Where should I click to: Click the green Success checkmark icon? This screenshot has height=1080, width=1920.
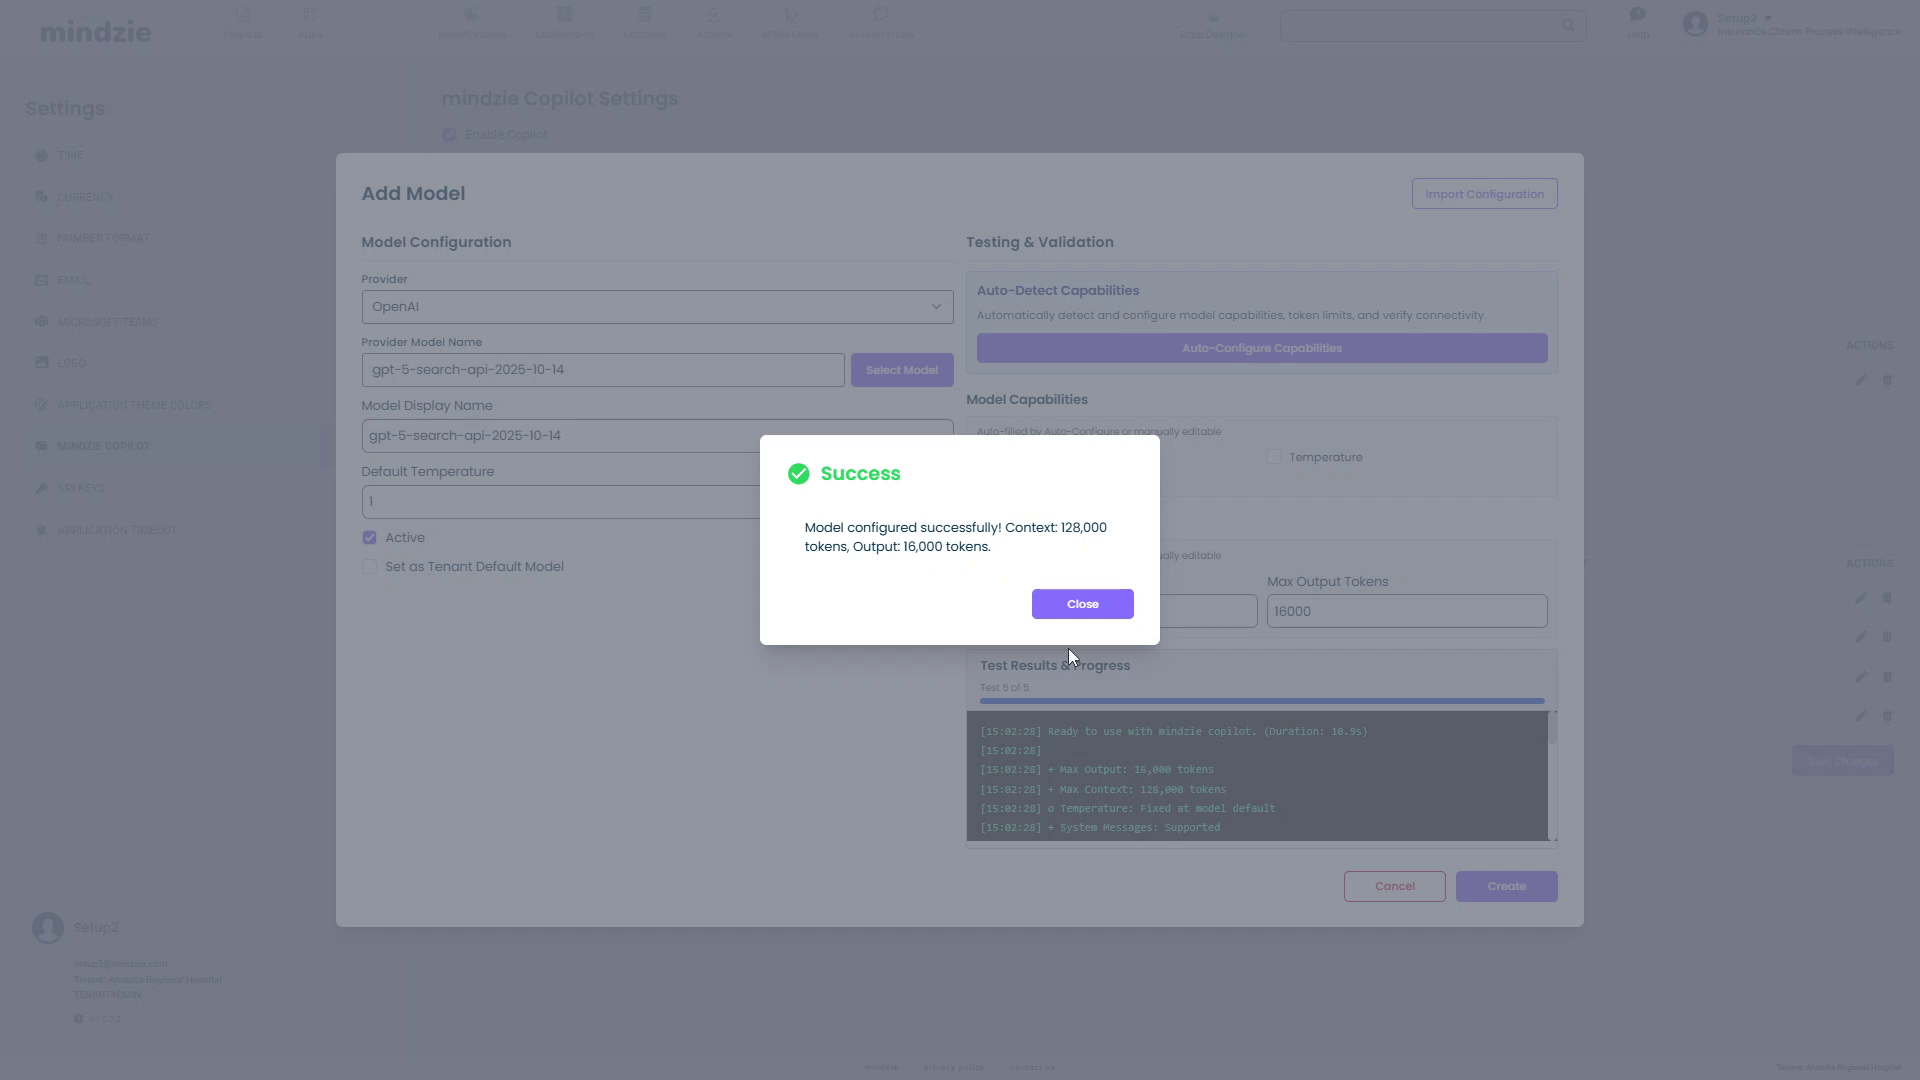pos(798,474)
